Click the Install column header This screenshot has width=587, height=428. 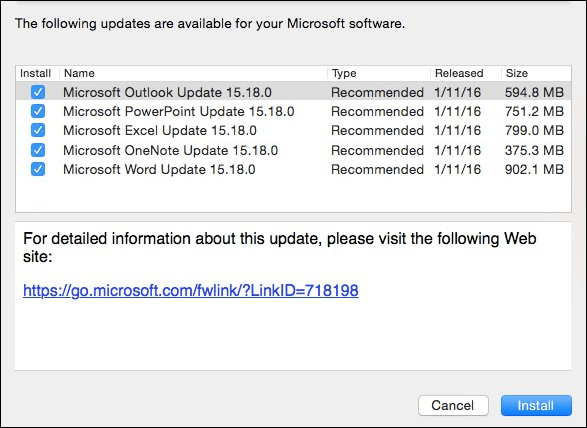pyautogui.click(x=36, y=73)
